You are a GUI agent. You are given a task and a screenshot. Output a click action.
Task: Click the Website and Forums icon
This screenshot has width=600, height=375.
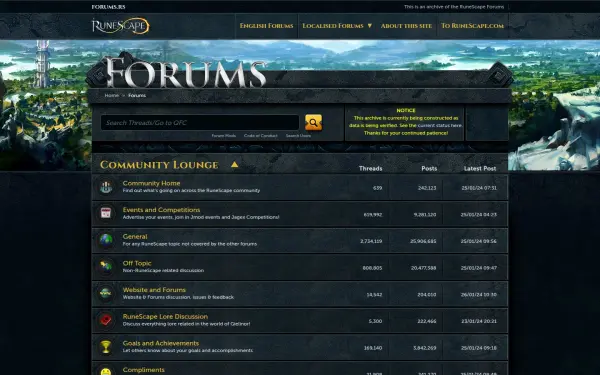106,293
